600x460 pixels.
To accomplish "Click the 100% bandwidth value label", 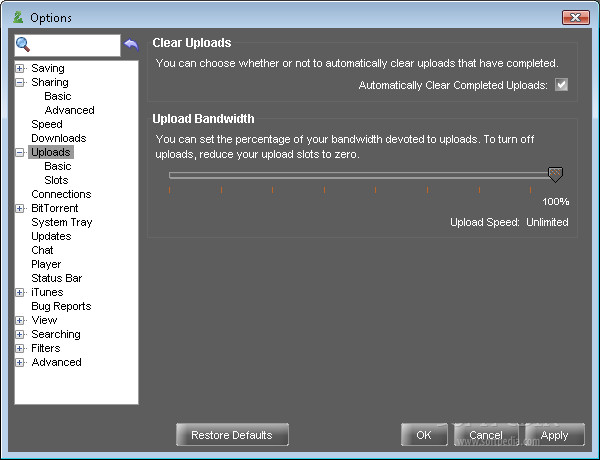I will pyautogui.click(x=556, y=202).
